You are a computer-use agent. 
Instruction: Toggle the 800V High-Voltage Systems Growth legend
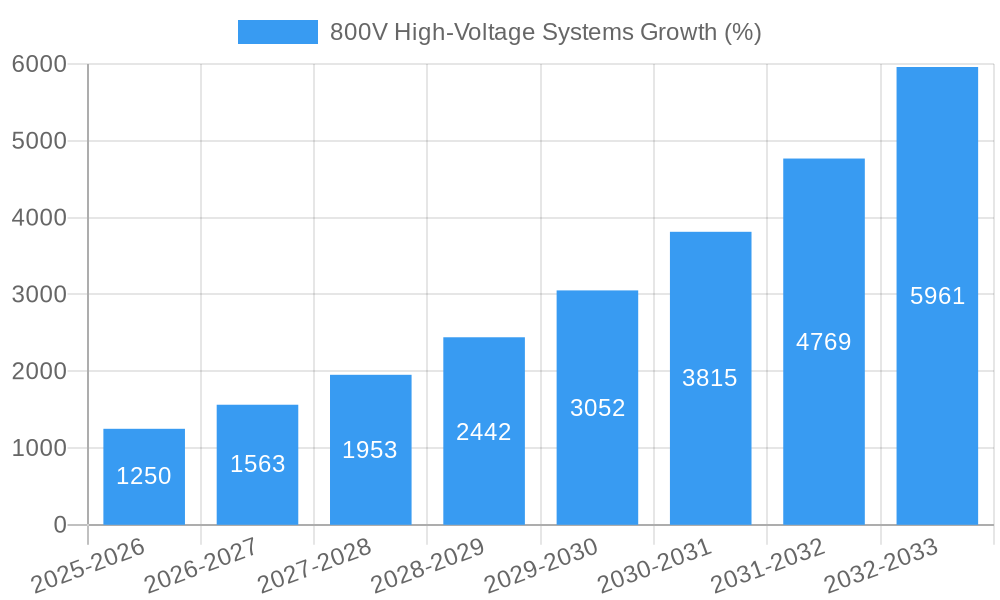coord(545,31)
